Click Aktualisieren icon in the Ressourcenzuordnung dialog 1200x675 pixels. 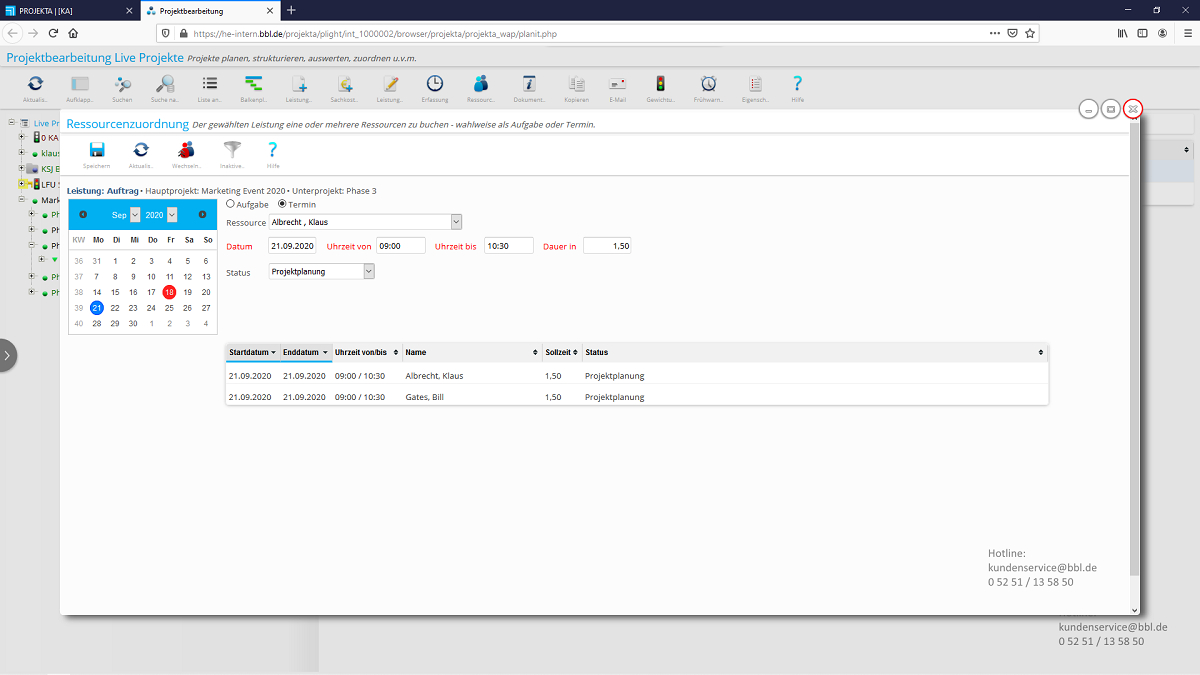click(x=141, y=150)
